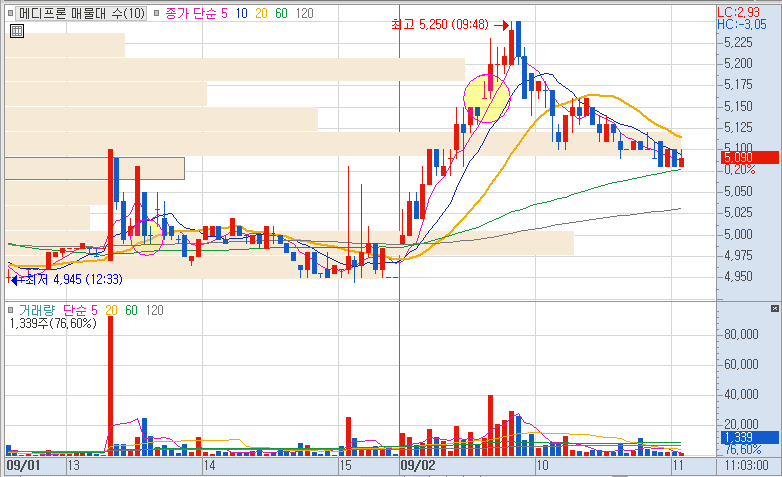Viewport: 782px width, 477px height.
Task: Click the 5,175 price axis label
Action: tap(738, 84)
